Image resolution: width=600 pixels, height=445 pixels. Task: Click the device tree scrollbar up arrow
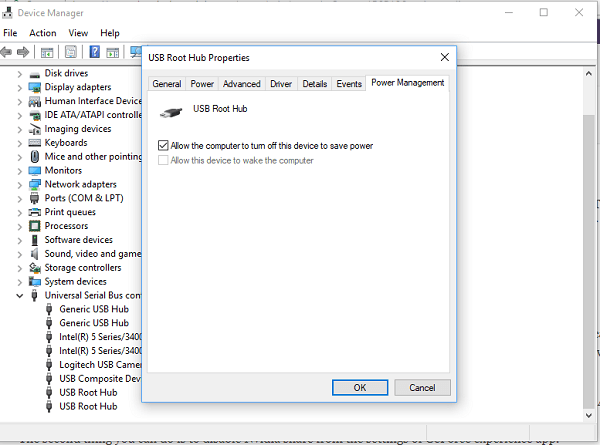(x=589, y=73)
